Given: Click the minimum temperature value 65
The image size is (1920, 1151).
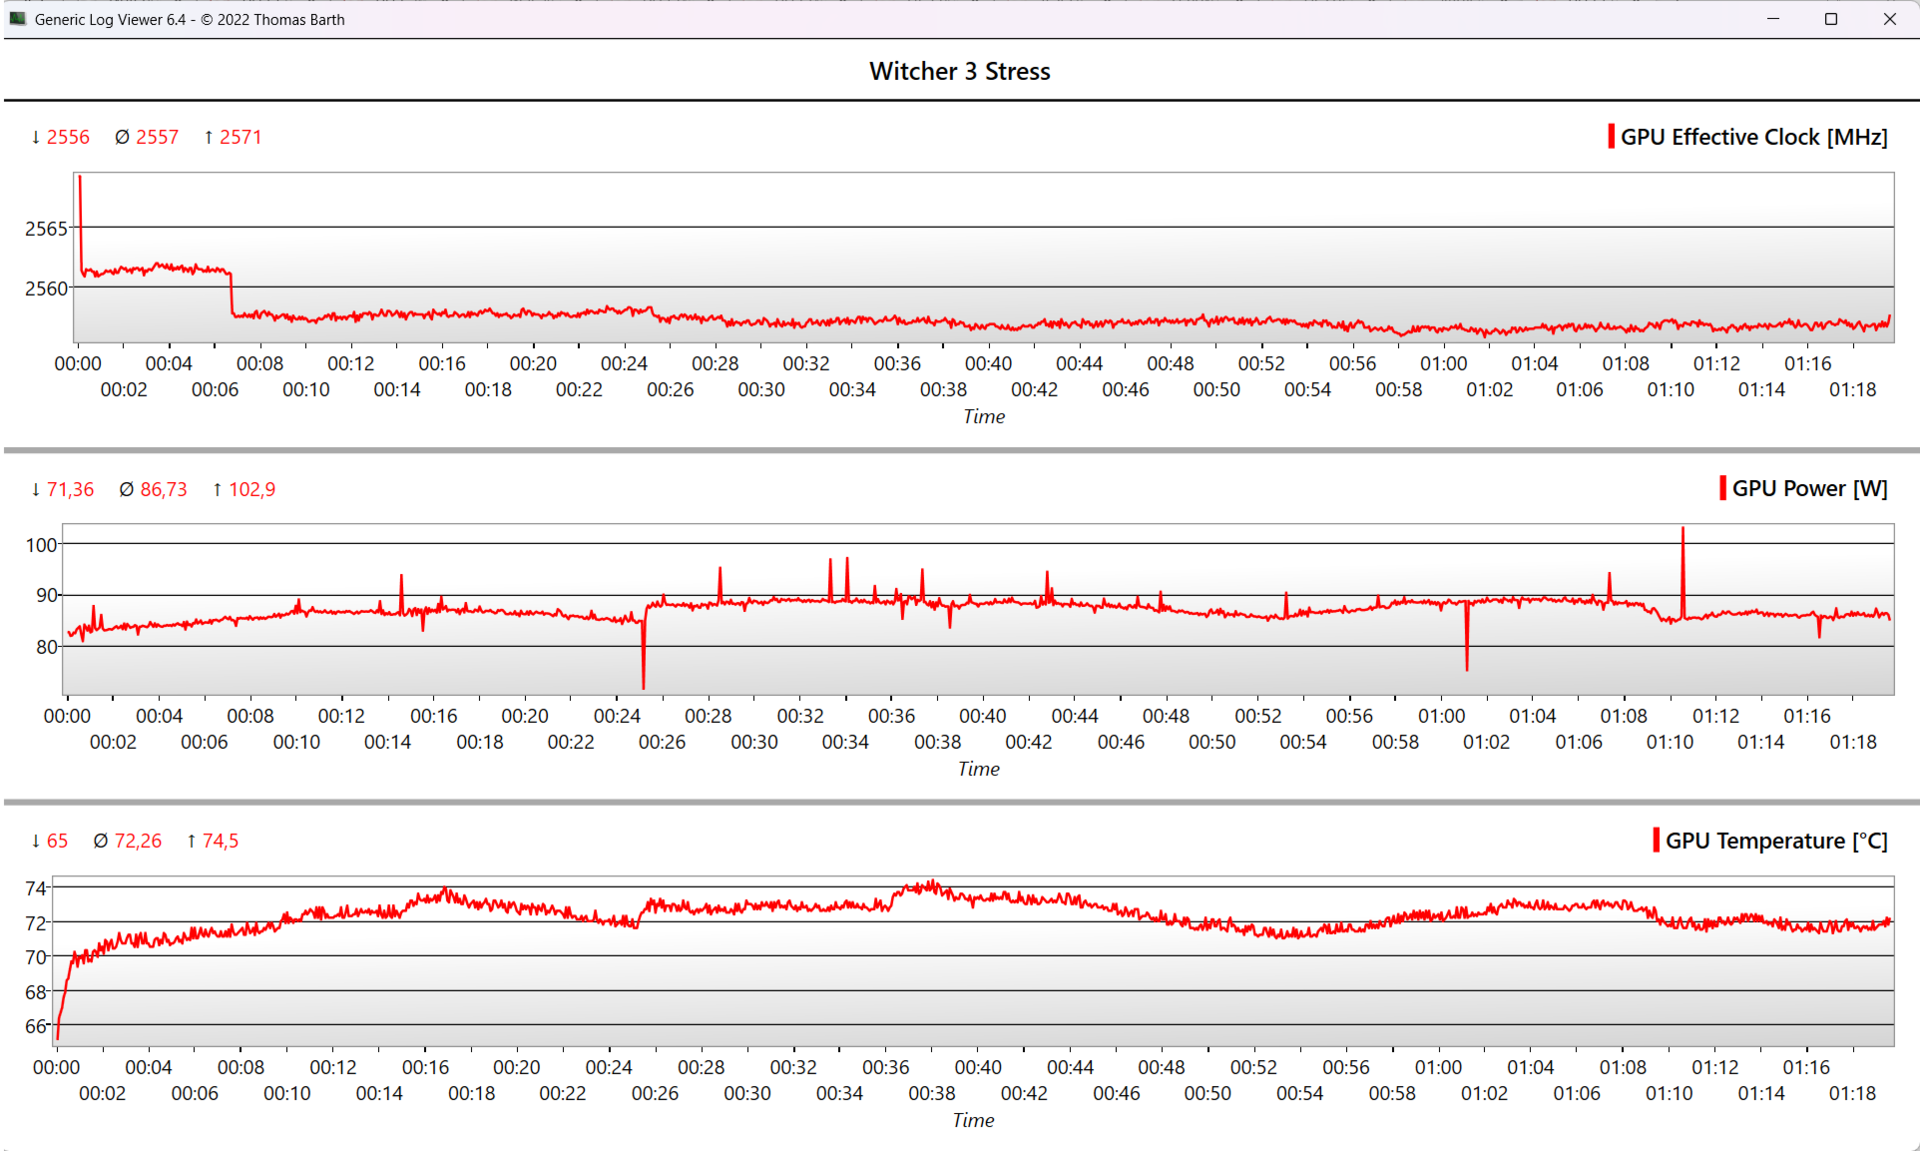Looking at the screenshot, I should [57, 841].
